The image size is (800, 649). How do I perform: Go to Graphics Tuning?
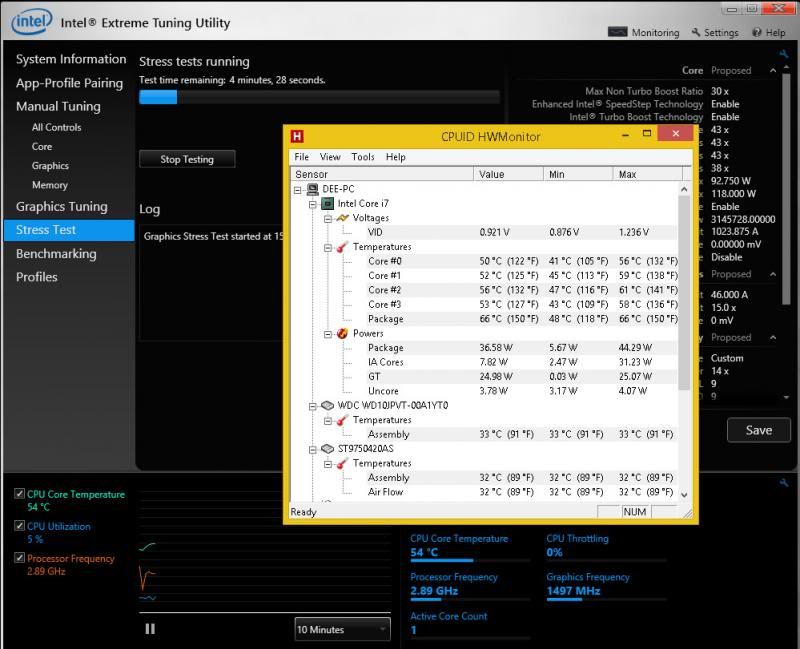pyautogui.click(x=62, y=207)
